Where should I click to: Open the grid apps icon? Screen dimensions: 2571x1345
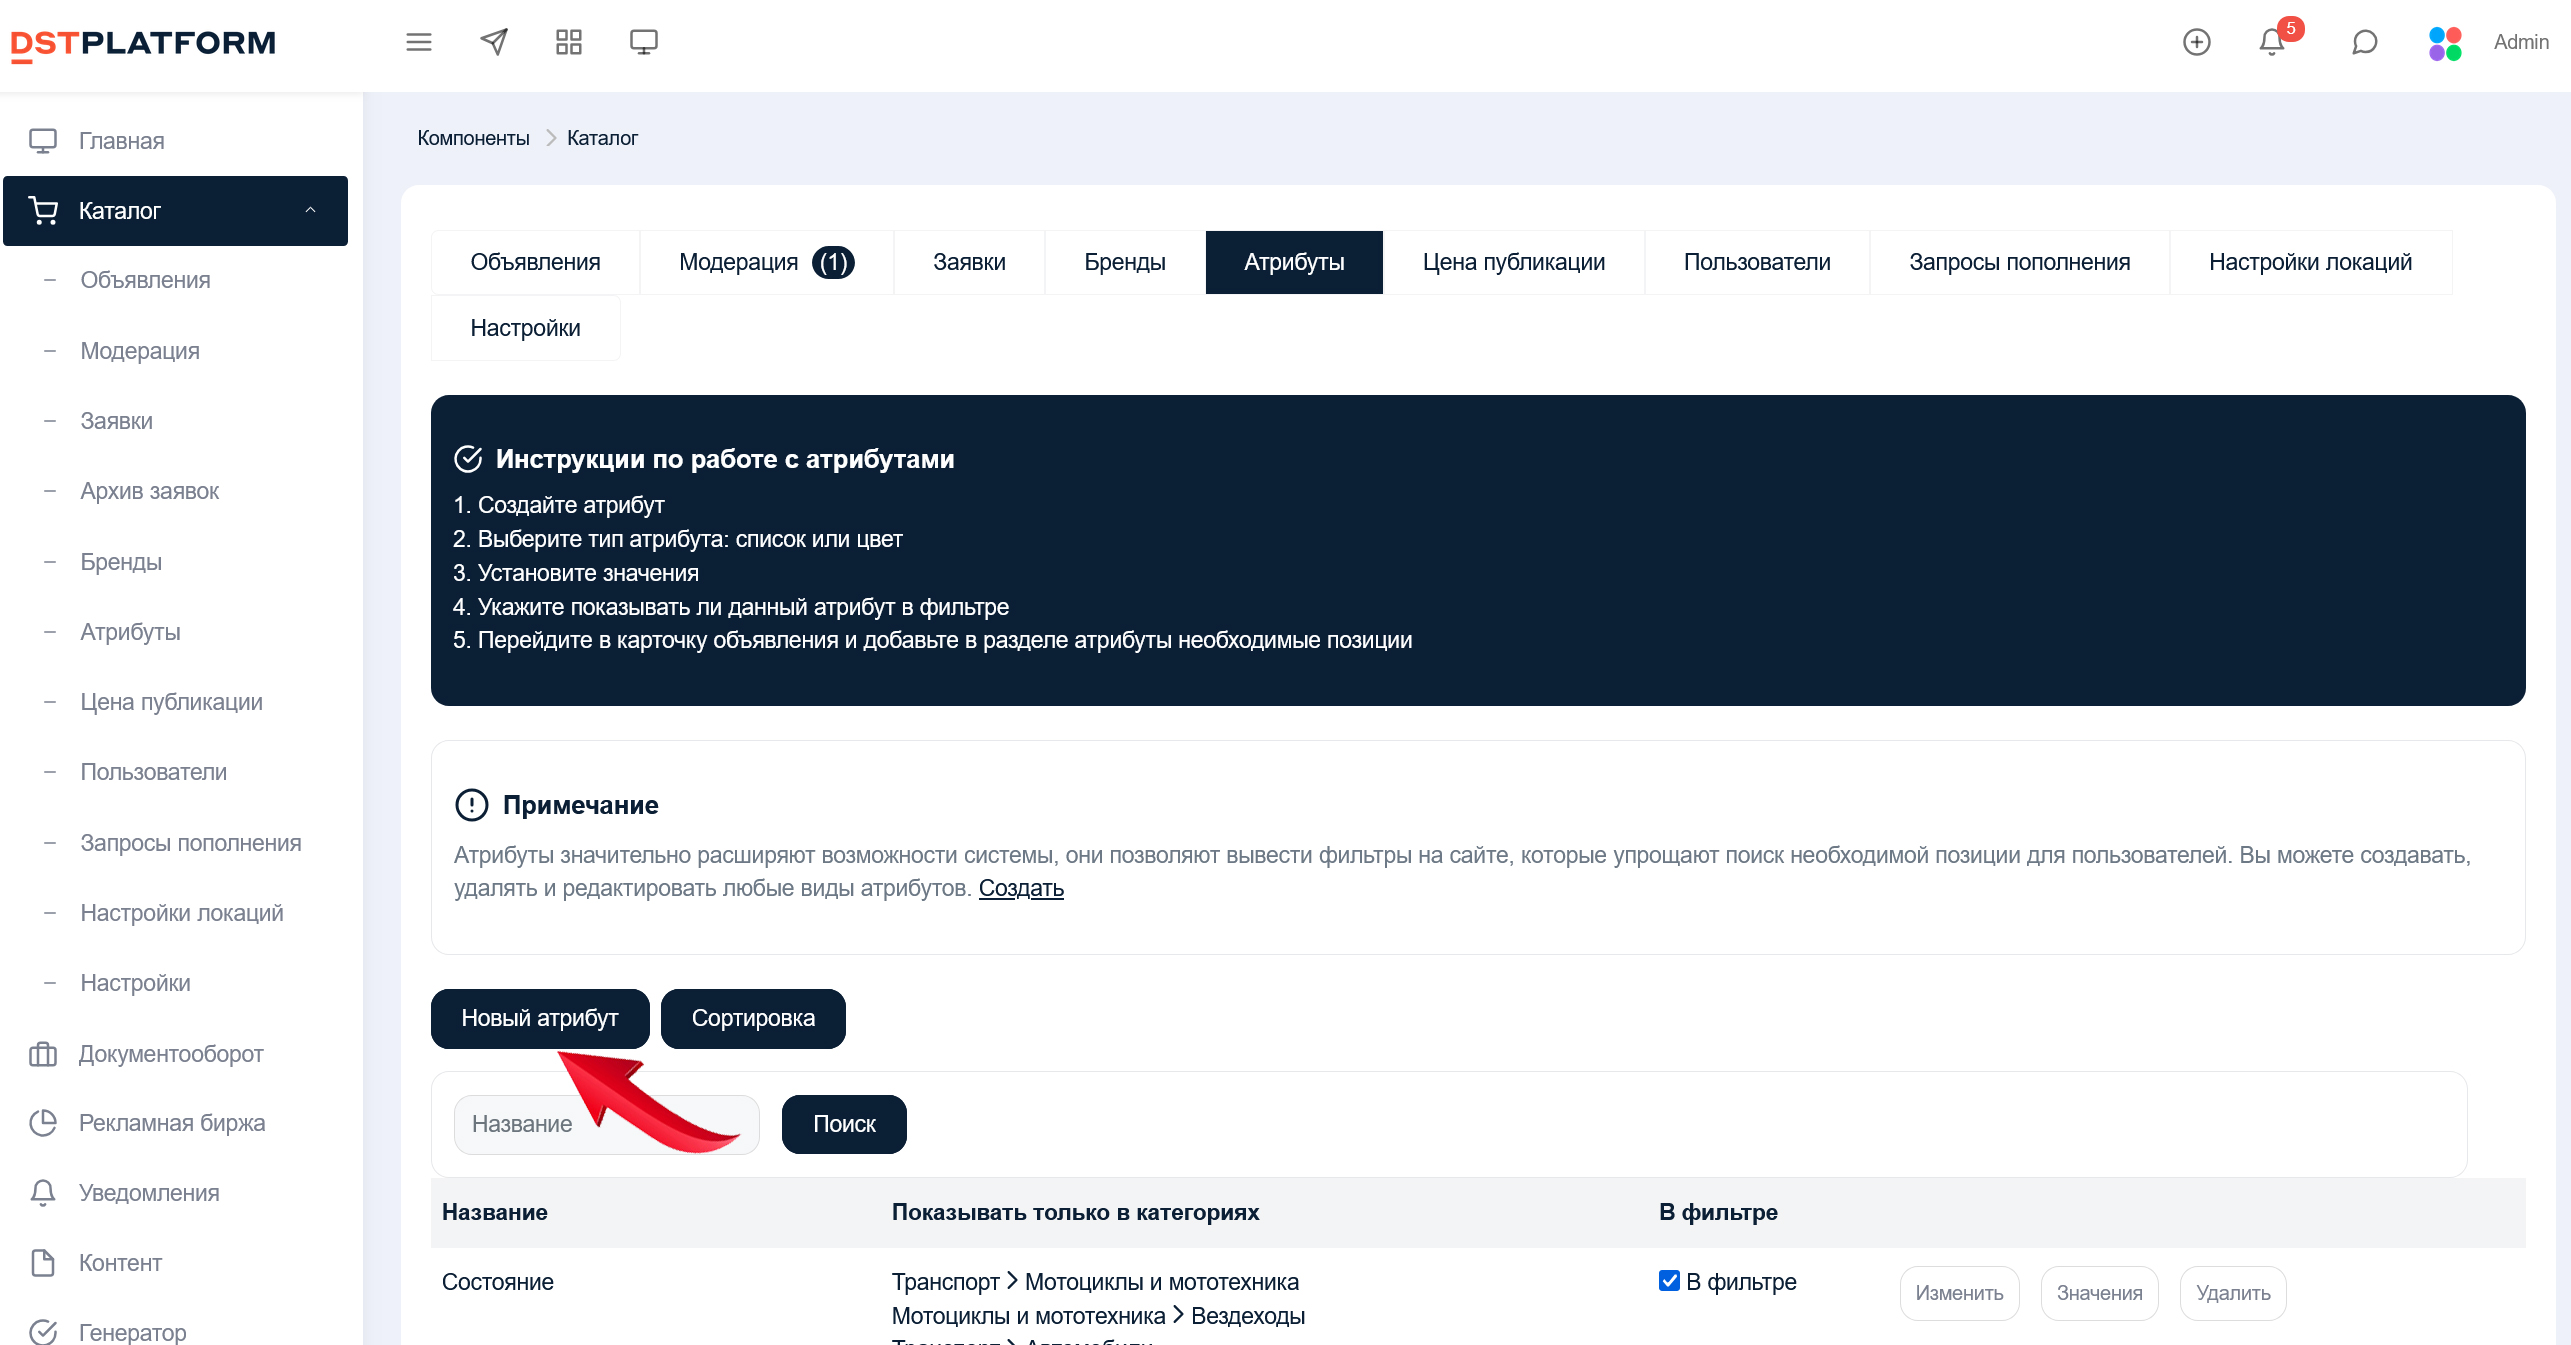(568, 42)
